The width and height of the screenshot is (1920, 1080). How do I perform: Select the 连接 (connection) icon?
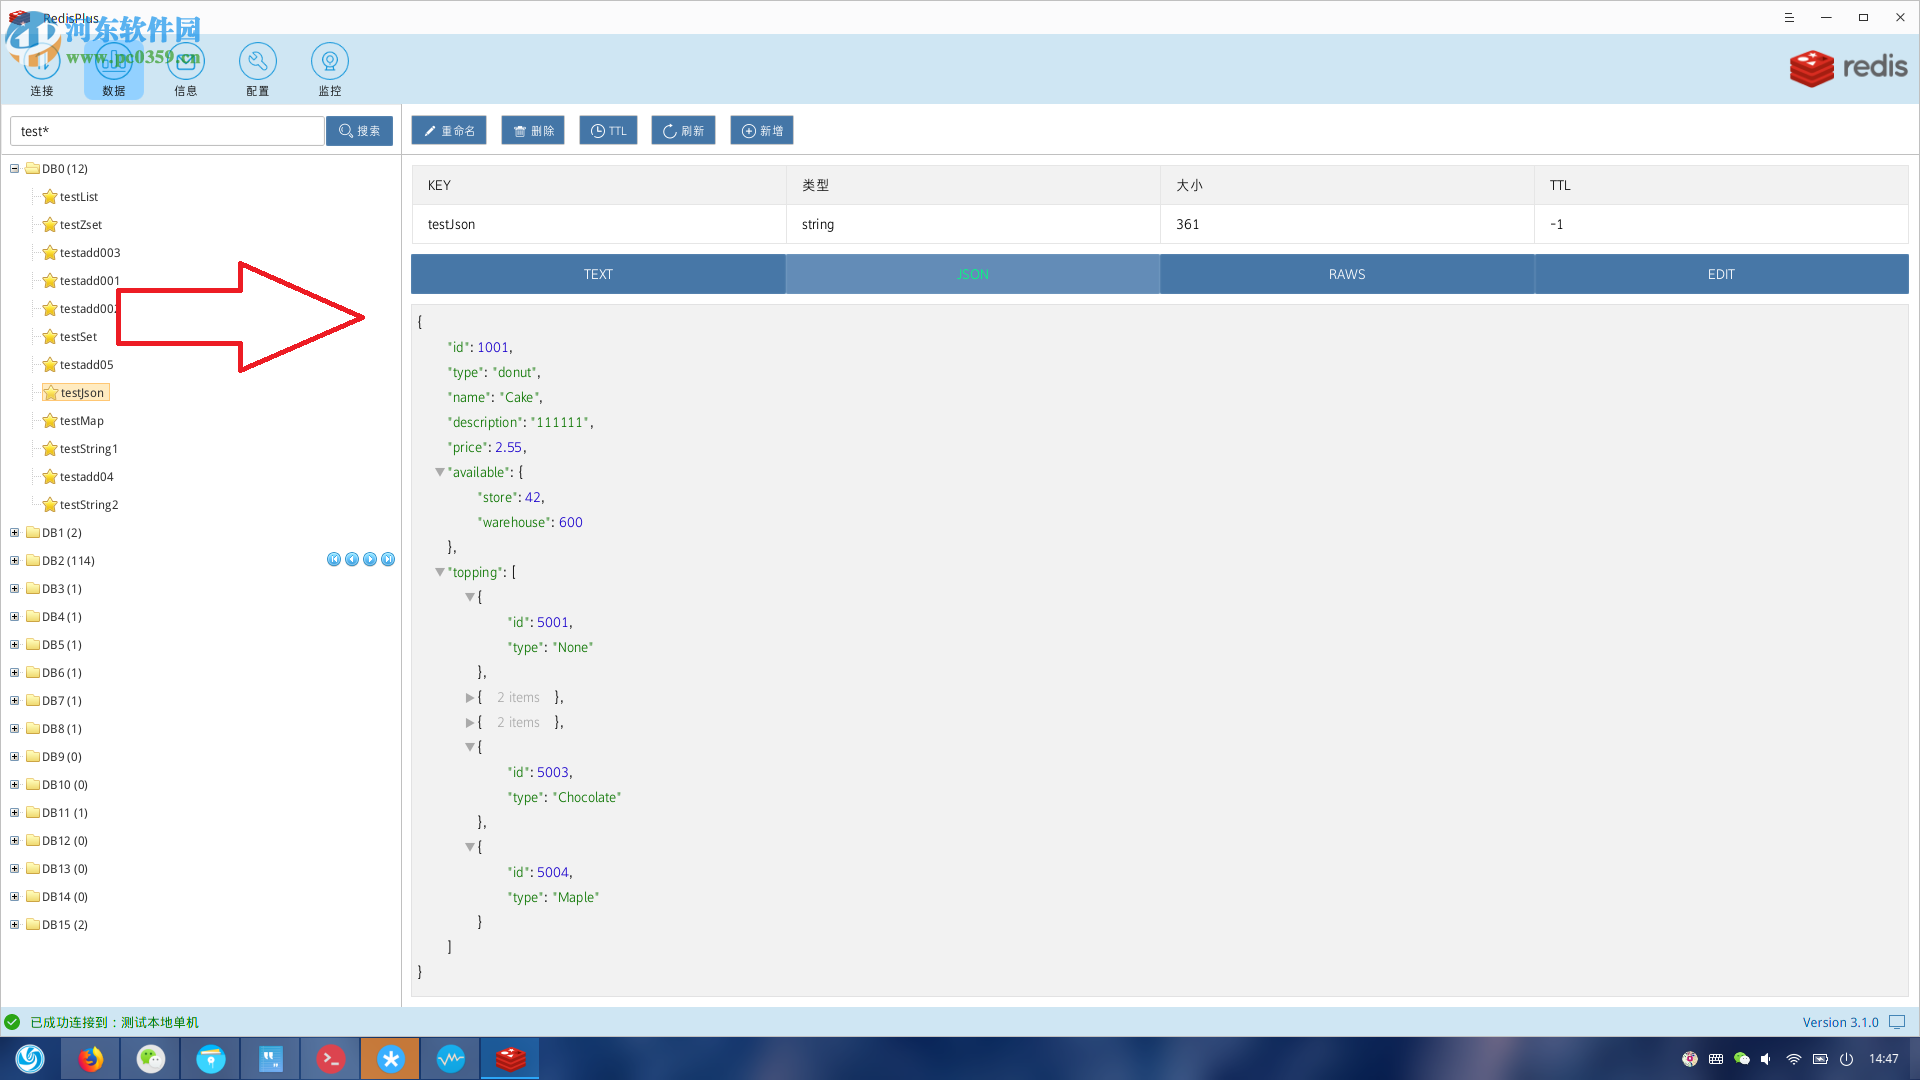point(41,60)
